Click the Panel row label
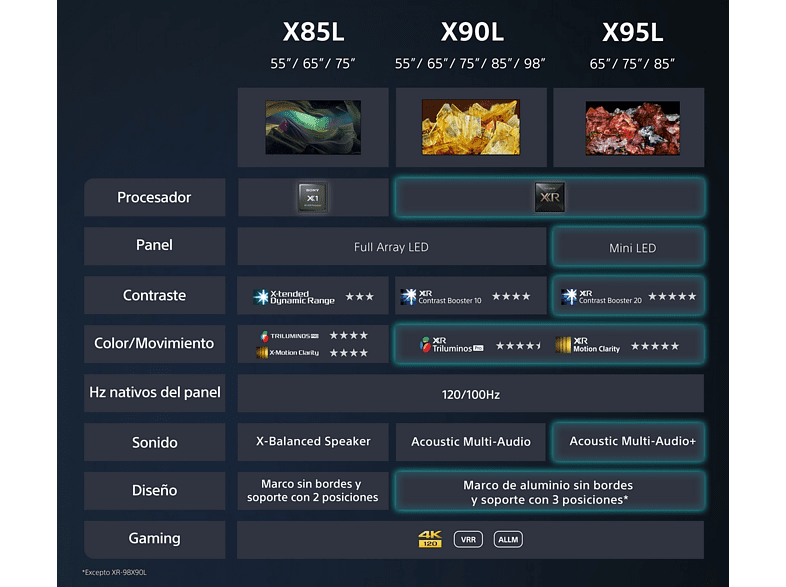This screenshot has height=587, width=786. coord(154,246)
